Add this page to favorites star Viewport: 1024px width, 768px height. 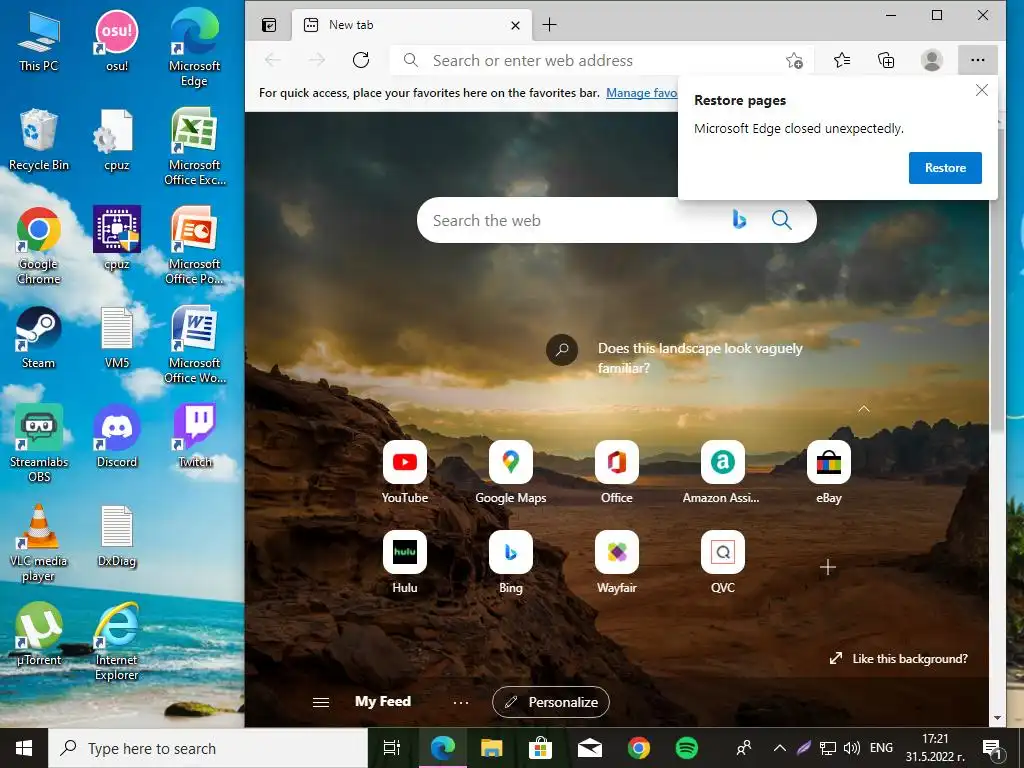coord(794,60)
